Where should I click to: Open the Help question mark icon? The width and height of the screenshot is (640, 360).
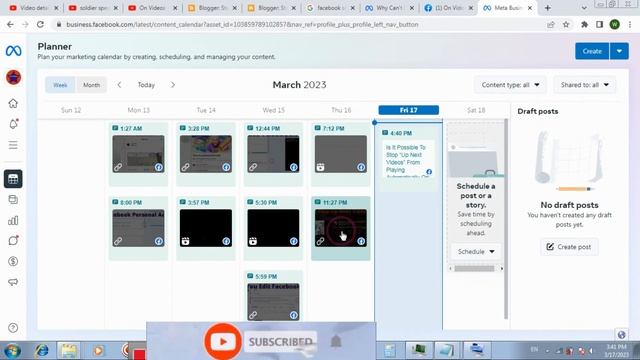13,328
